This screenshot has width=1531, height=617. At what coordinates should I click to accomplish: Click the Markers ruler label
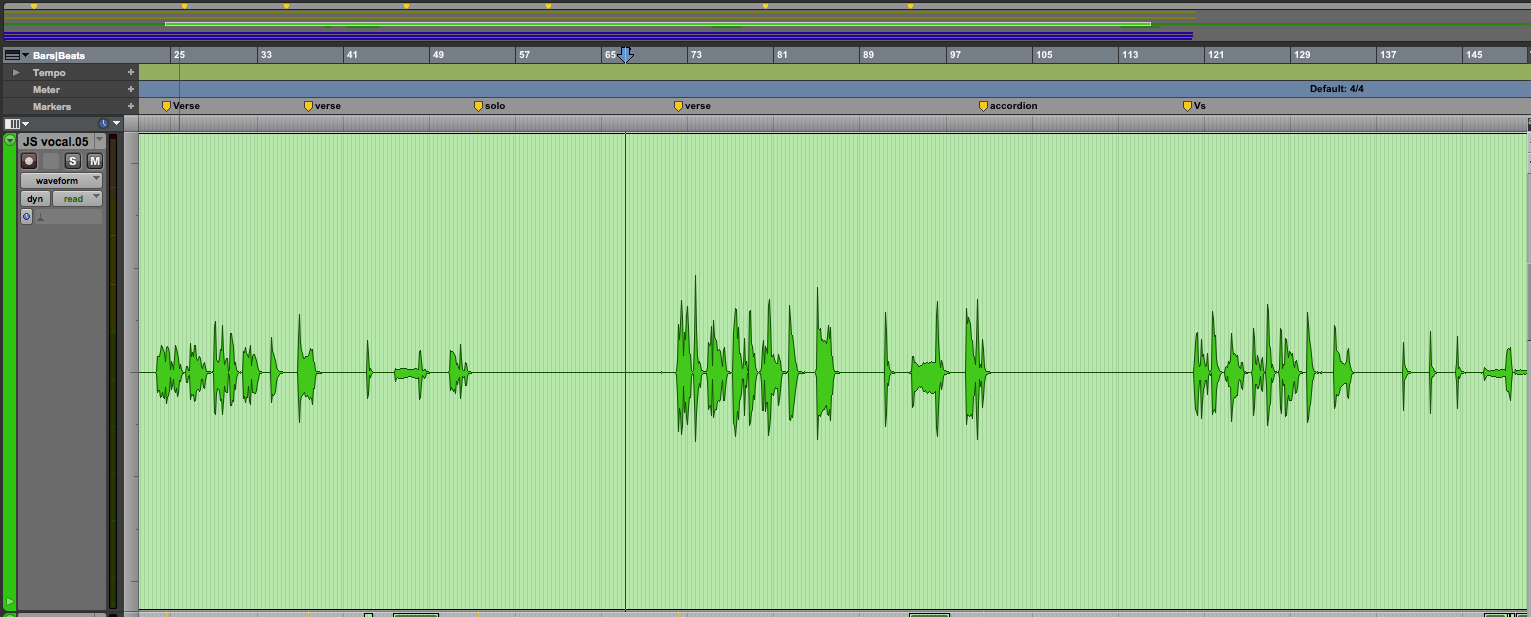52,106
